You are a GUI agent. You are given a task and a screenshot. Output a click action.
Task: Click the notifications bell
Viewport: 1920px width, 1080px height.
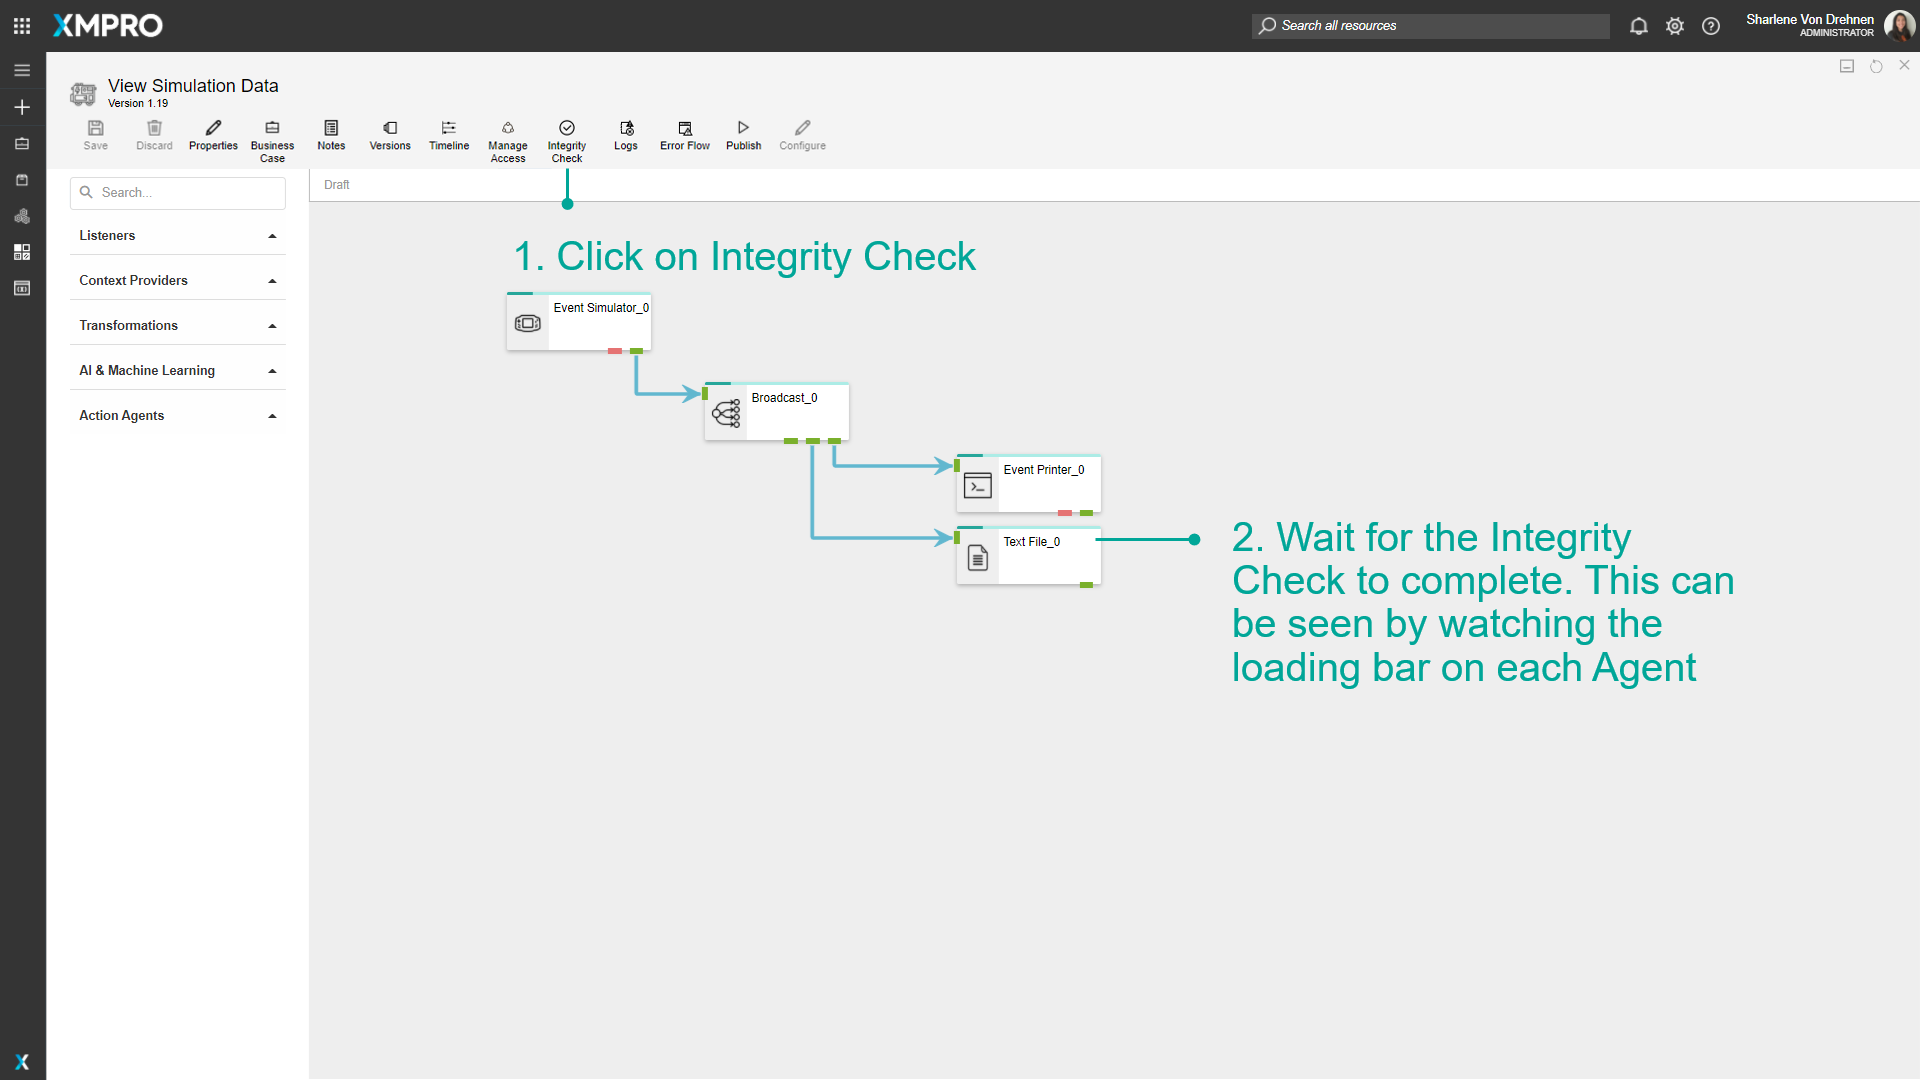[1638, 26]
